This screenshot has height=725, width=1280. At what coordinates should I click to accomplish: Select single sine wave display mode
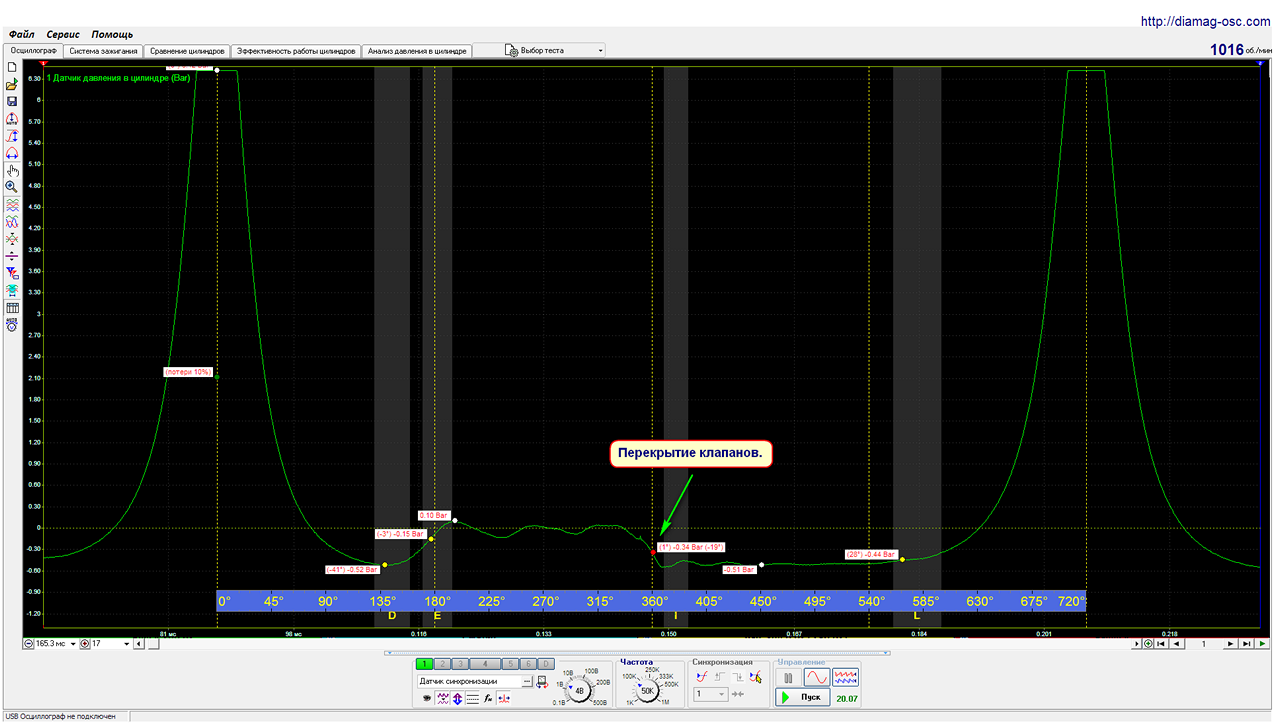[817, 678]
